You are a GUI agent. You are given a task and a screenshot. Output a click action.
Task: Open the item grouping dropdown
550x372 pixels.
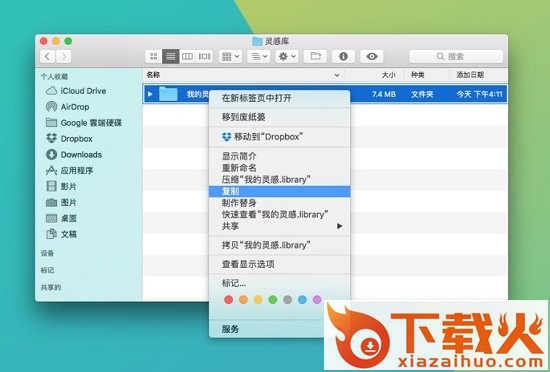tap(230, 56)
